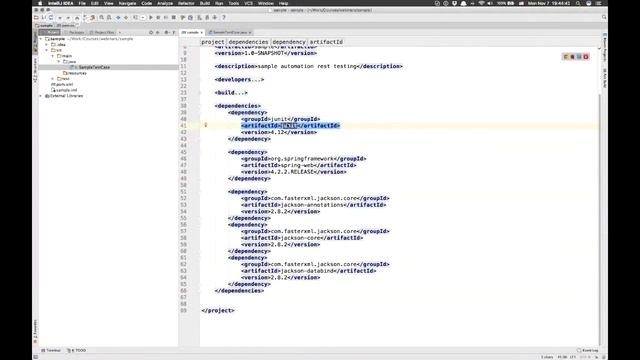Click the Synchronize toolbar icon
The width and height of the screenshot is (640, 360).
(51, 18)
